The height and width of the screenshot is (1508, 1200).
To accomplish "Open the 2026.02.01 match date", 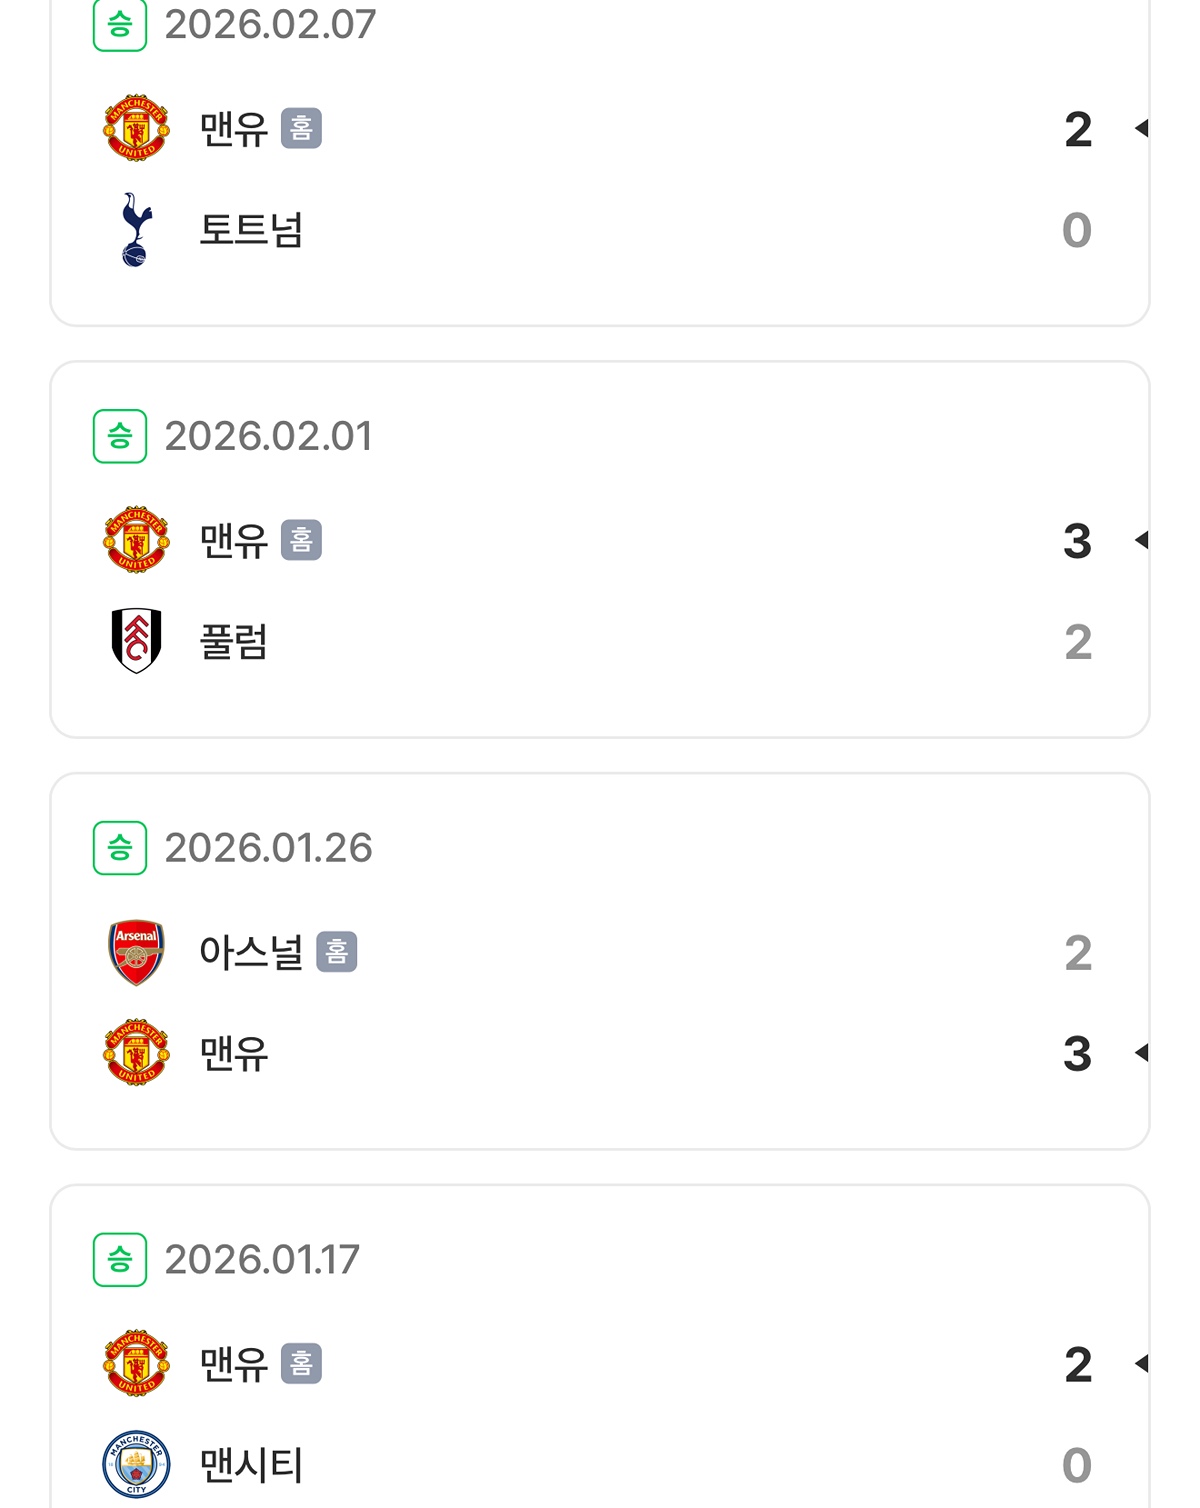I will click(268, 436).
